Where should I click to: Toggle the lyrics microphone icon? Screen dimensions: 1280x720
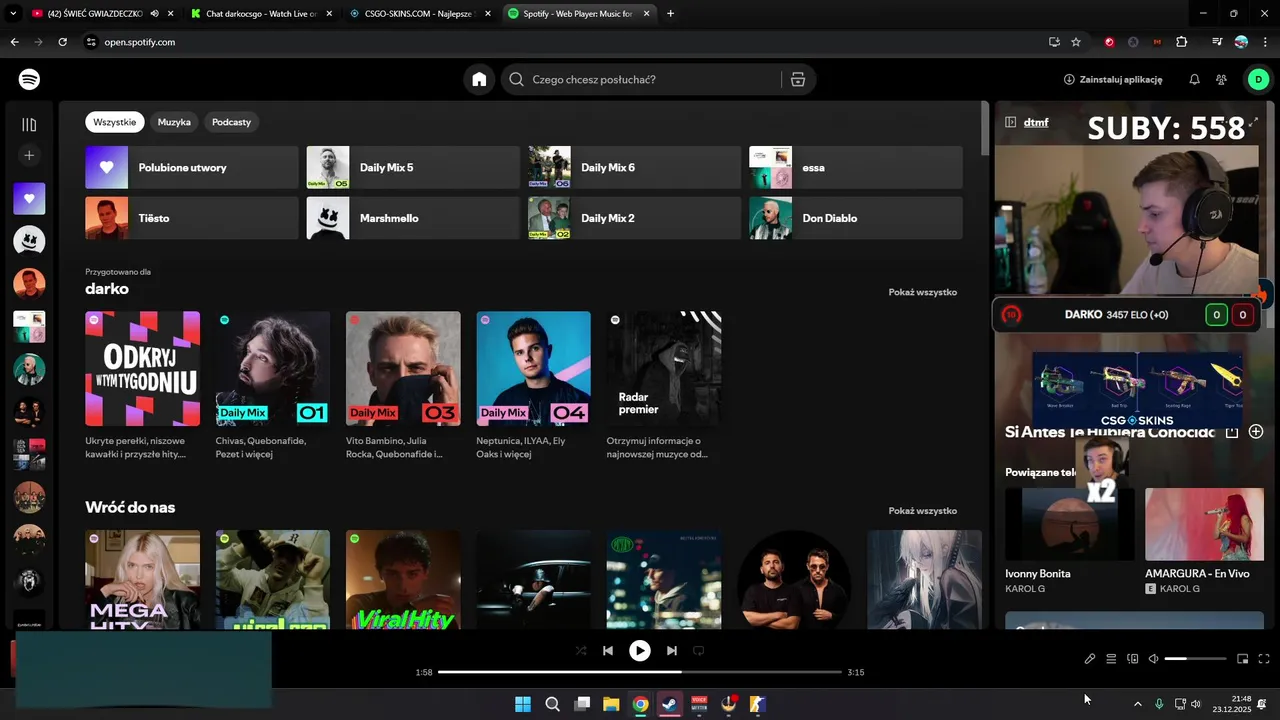[x=1090, y=659]
